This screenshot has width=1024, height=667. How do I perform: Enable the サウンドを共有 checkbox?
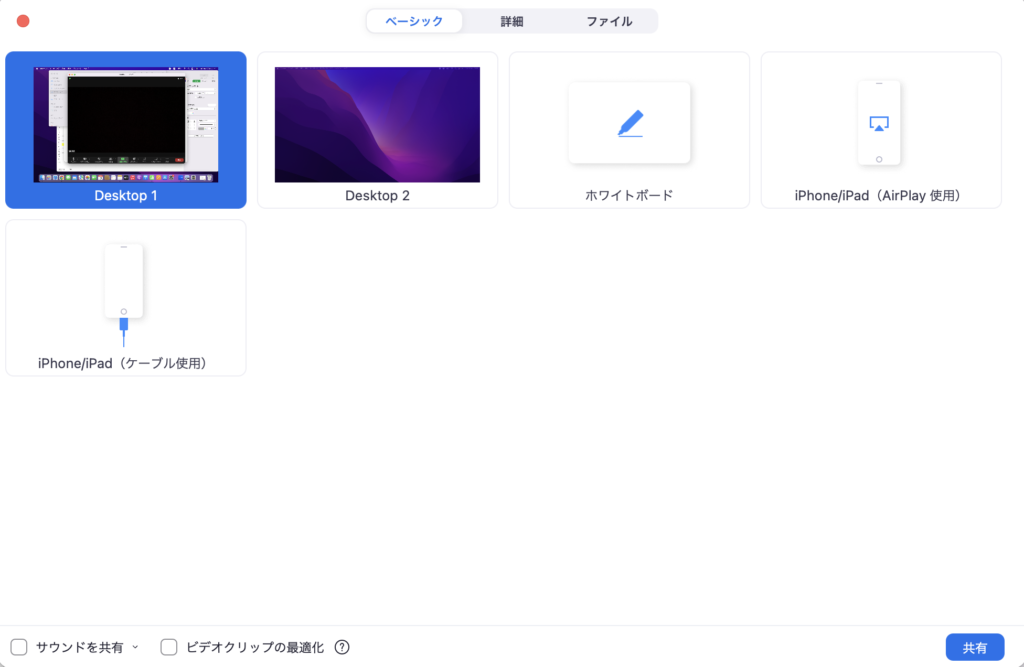(x=19, y=647)
